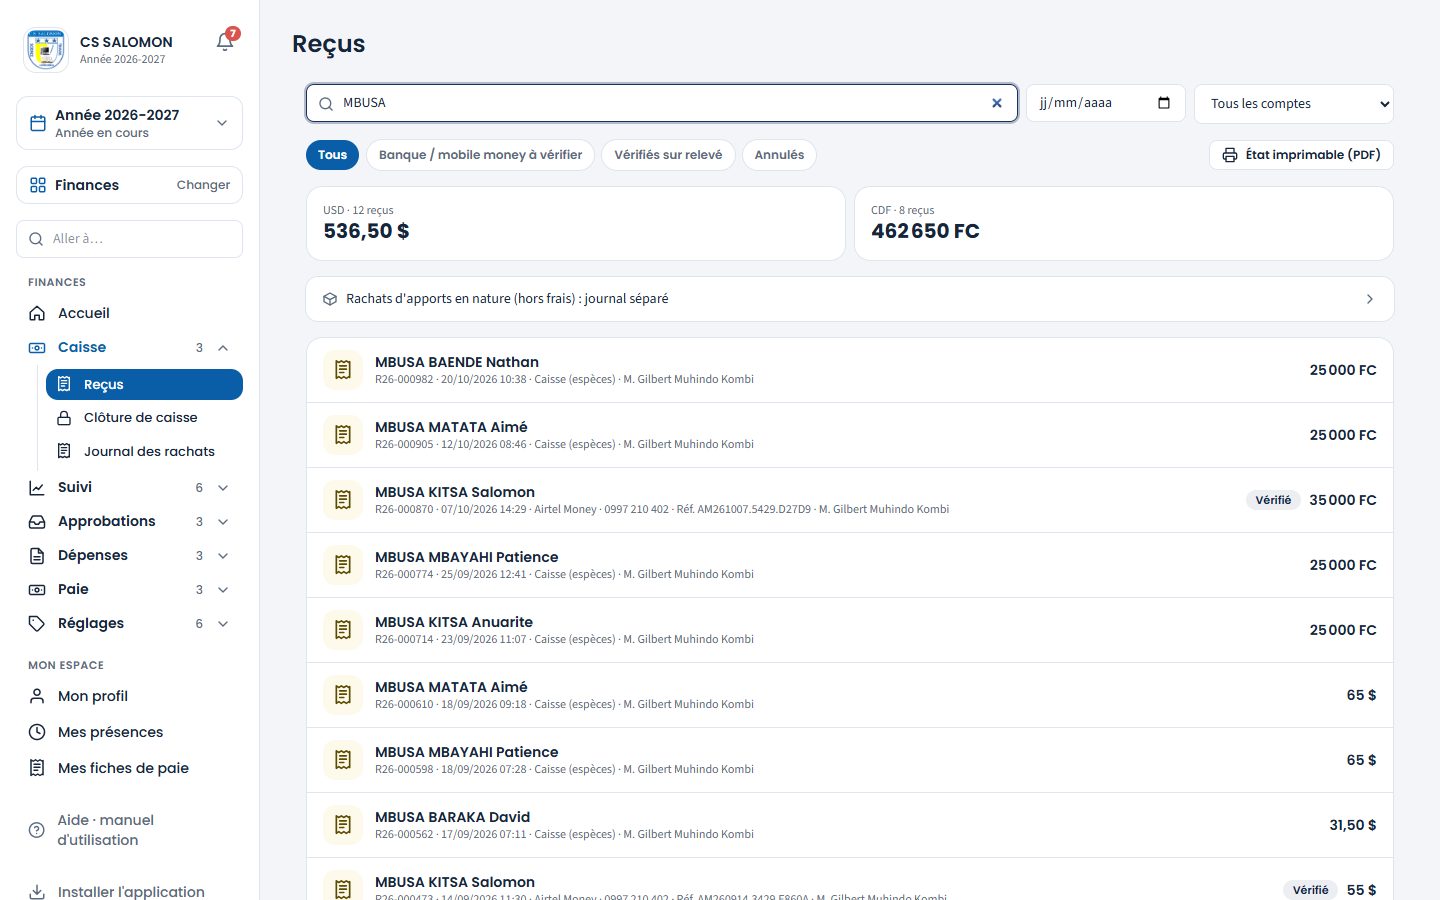Click the Mon profil person icon
The height and width of the screenshot is (900, 1440).
pyautogui.click(x=37, y=696)
